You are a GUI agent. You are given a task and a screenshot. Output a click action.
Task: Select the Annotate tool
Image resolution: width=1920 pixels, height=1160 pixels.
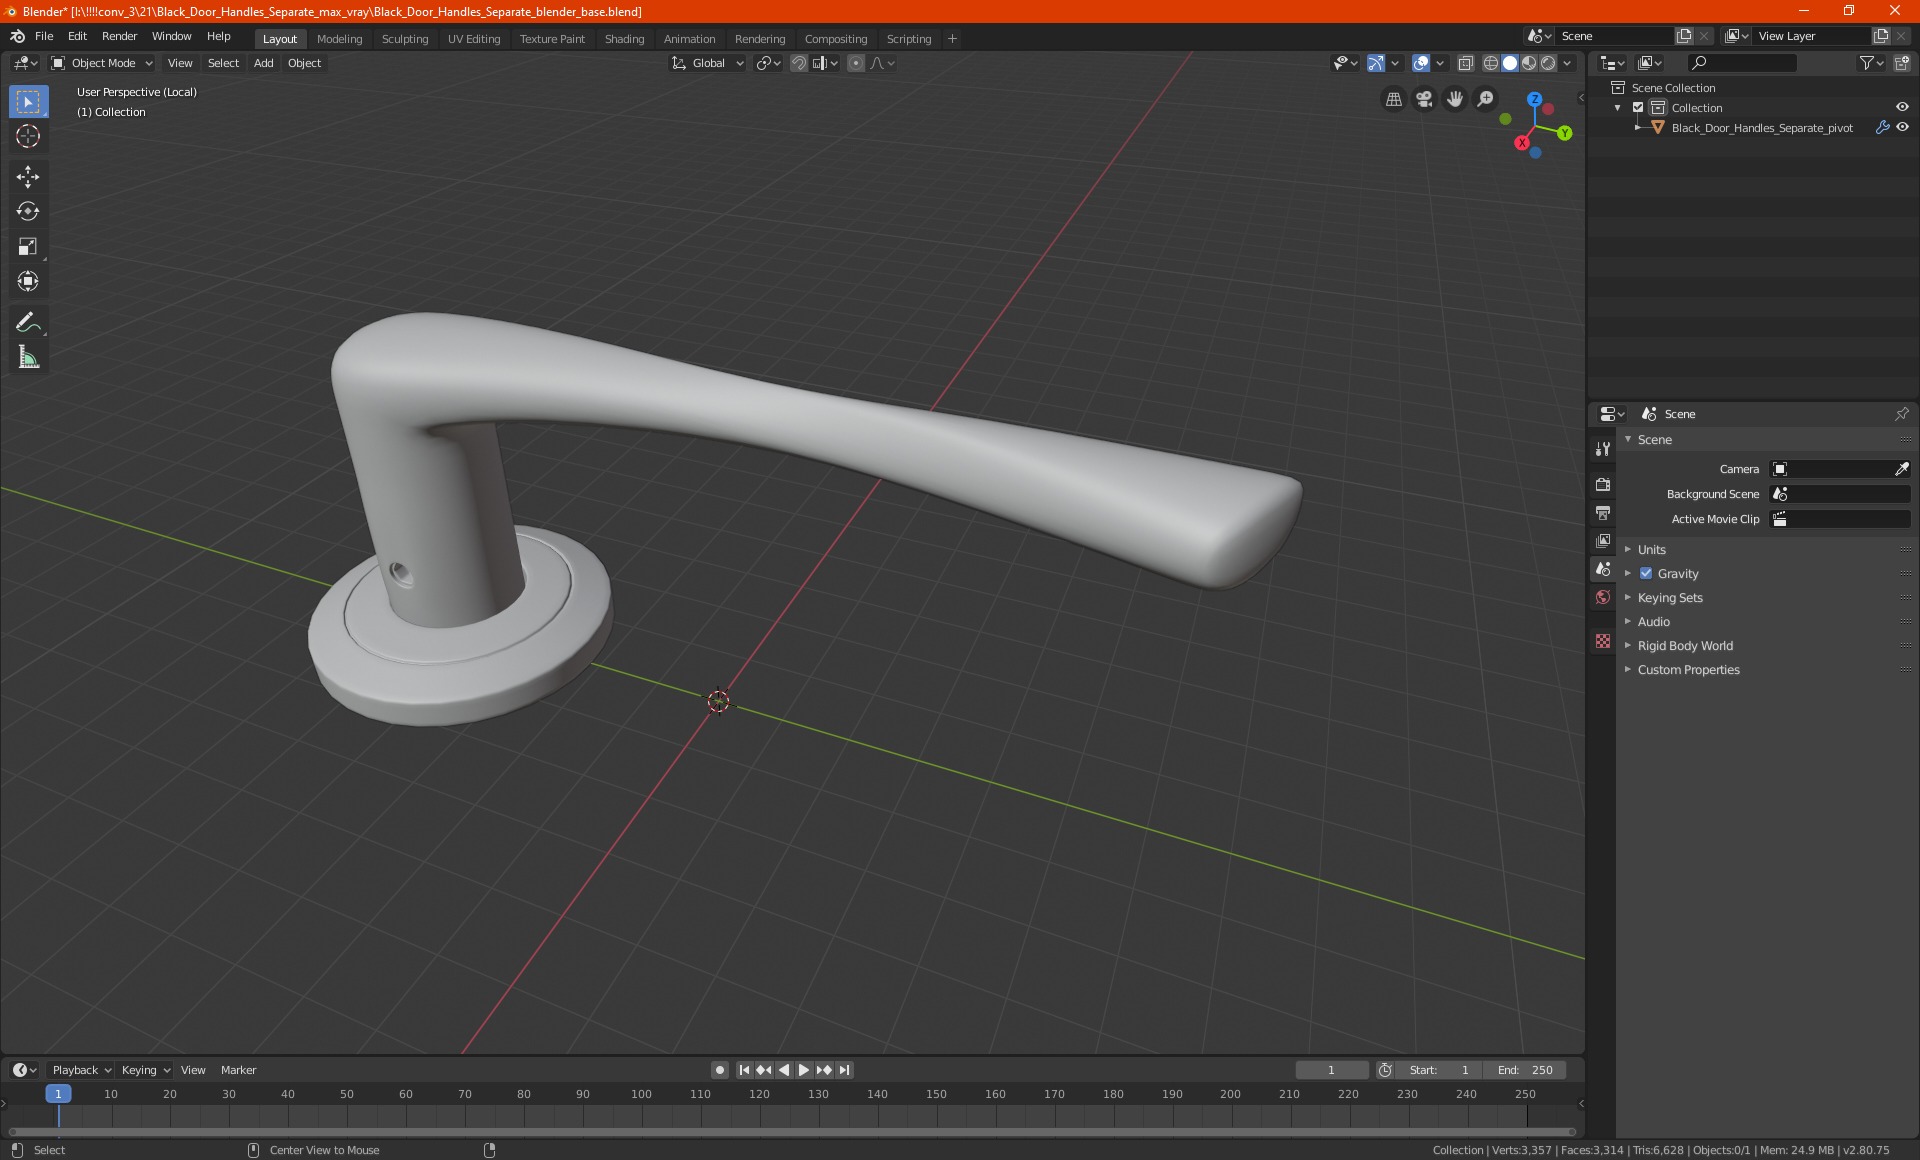pos(28,322)
